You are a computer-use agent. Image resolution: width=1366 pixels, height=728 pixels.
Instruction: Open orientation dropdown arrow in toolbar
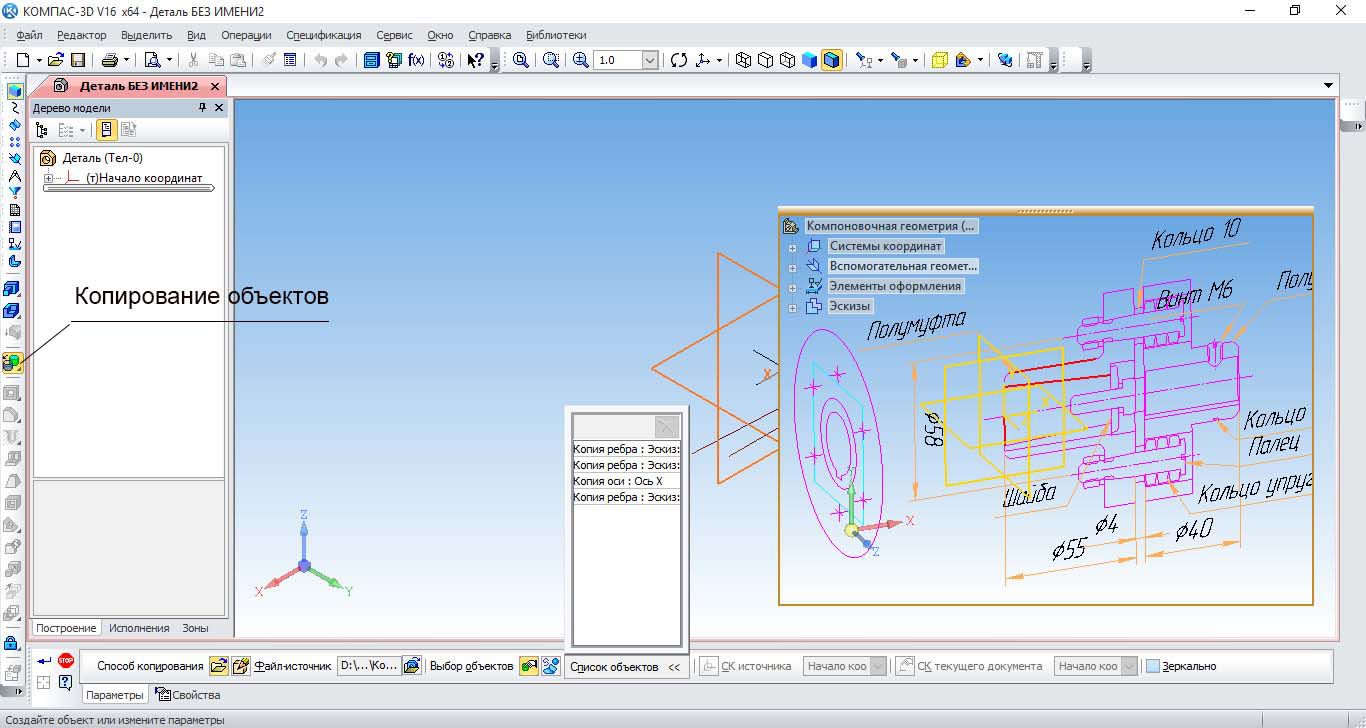click(x=719, y=60)
